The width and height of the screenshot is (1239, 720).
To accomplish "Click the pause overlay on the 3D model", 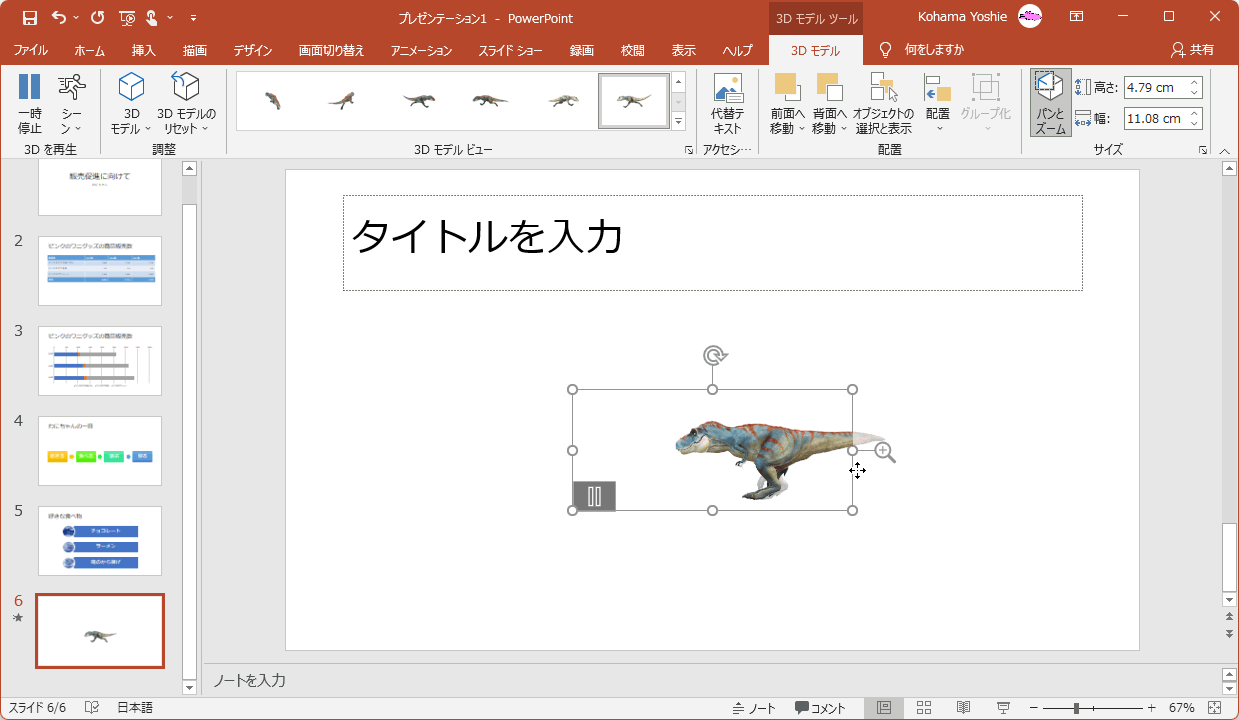I will [x=594, y=496].
